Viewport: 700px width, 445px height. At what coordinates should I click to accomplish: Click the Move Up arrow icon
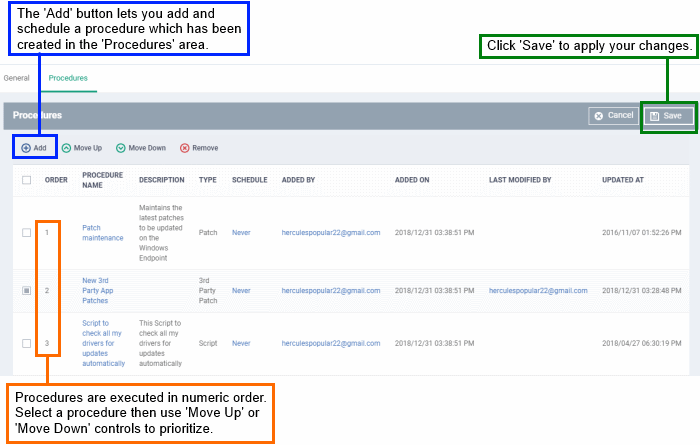click(x=66, y=148)
